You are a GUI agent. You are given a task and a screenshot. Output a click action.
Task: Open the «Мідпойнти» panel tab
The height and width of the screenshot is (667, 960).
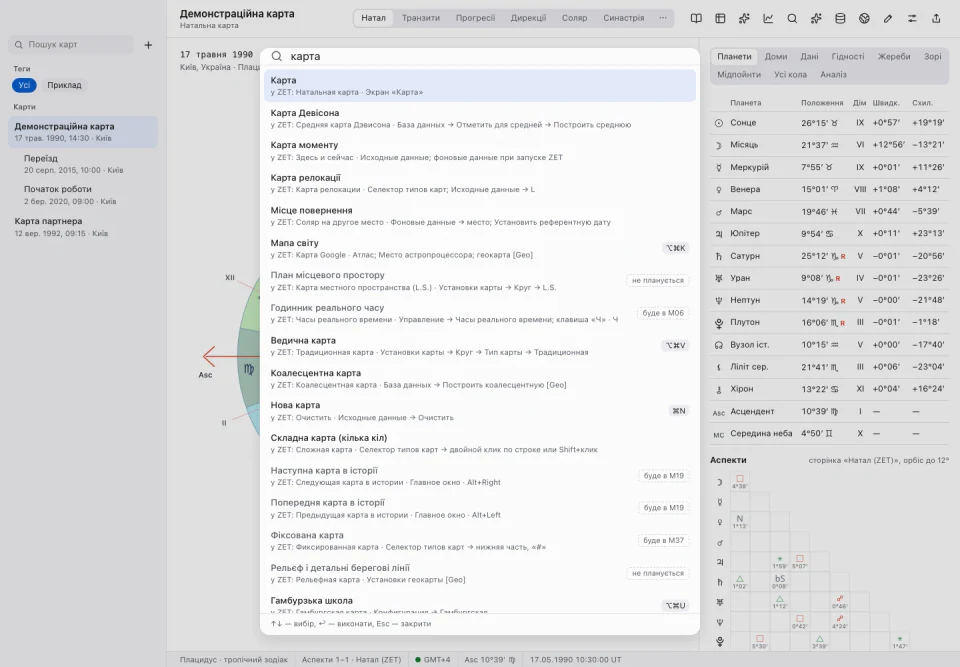[x=739, y=75]
